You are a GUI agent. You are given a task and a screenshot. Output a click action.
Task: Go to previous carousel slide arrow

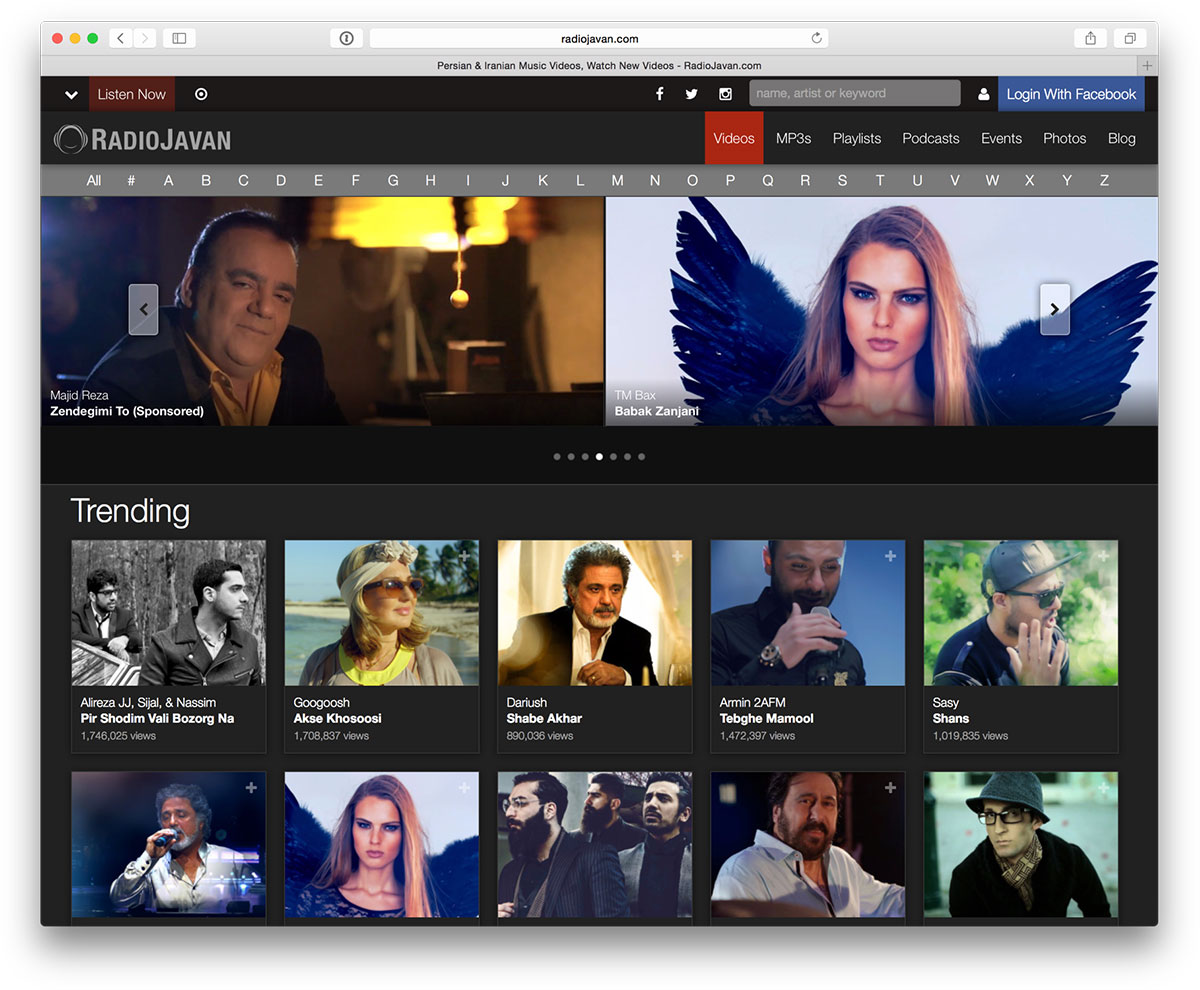point(143,310)
